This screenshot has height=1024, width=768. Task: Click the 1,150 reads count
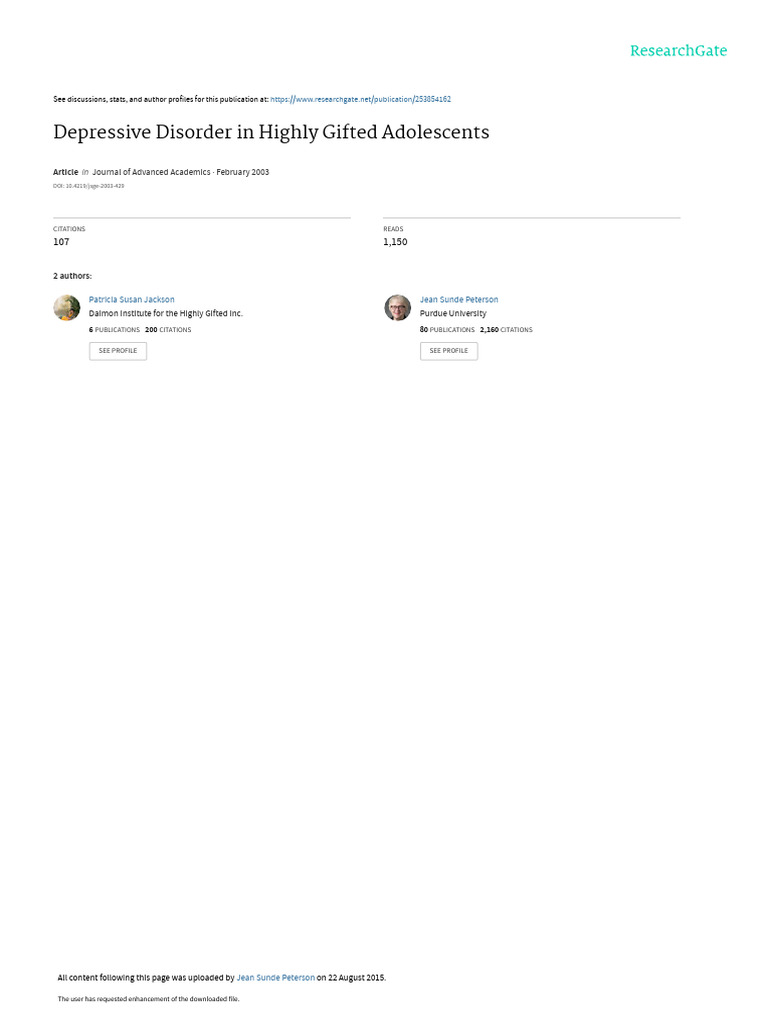tap(395, 242)
